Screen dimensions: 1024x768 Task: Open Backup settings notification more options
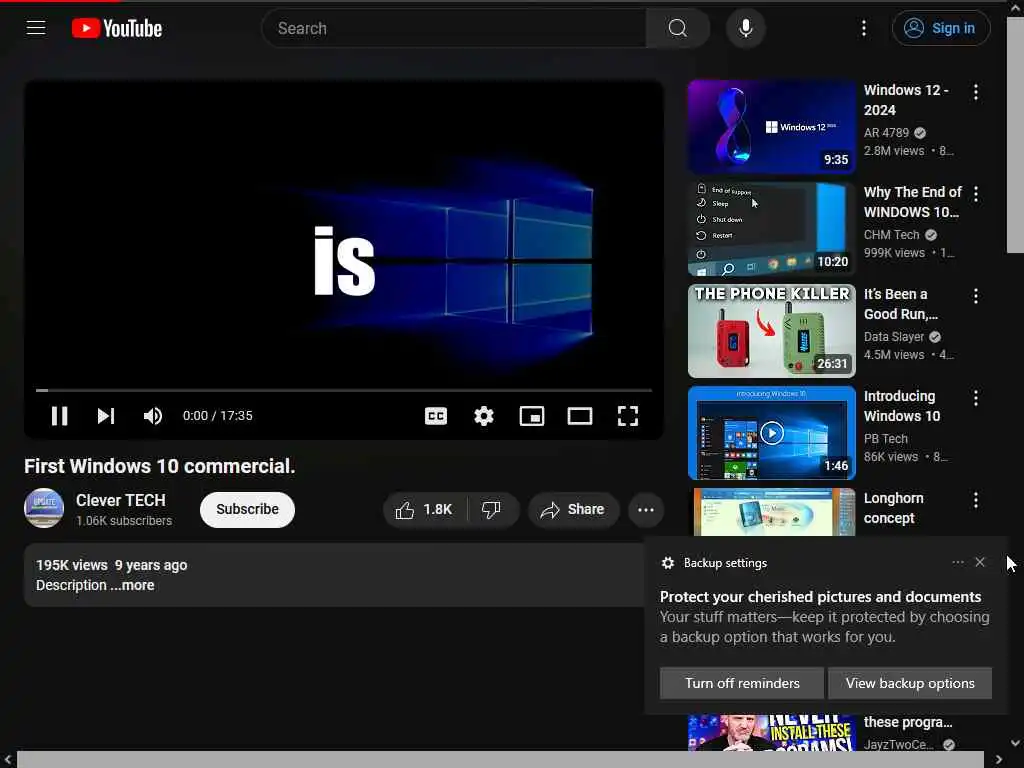click(957, 562)
